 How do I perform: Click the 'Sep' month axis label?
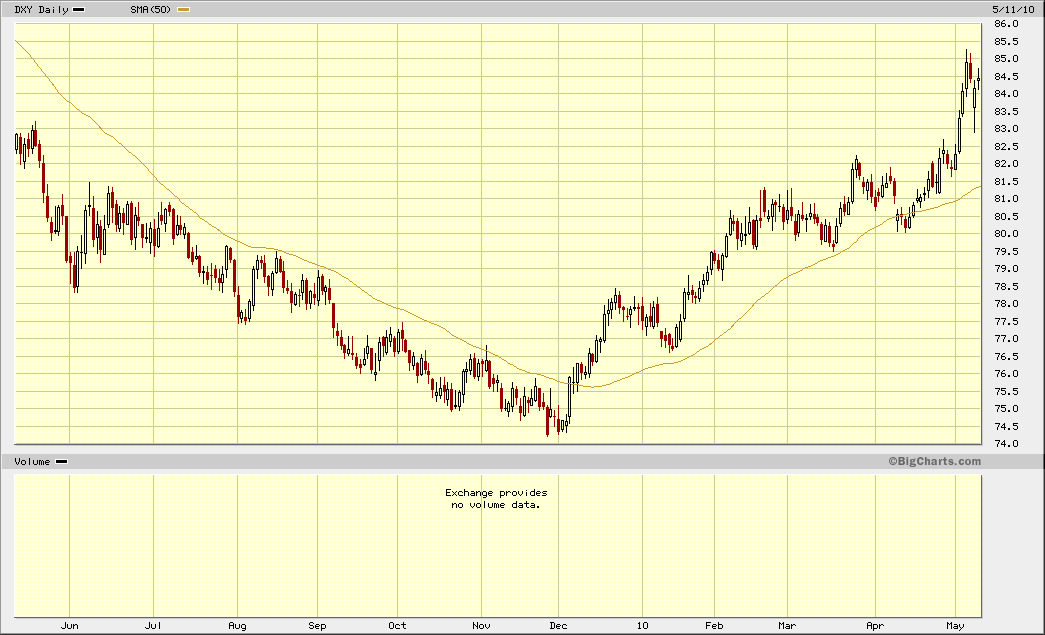point(317,625)
